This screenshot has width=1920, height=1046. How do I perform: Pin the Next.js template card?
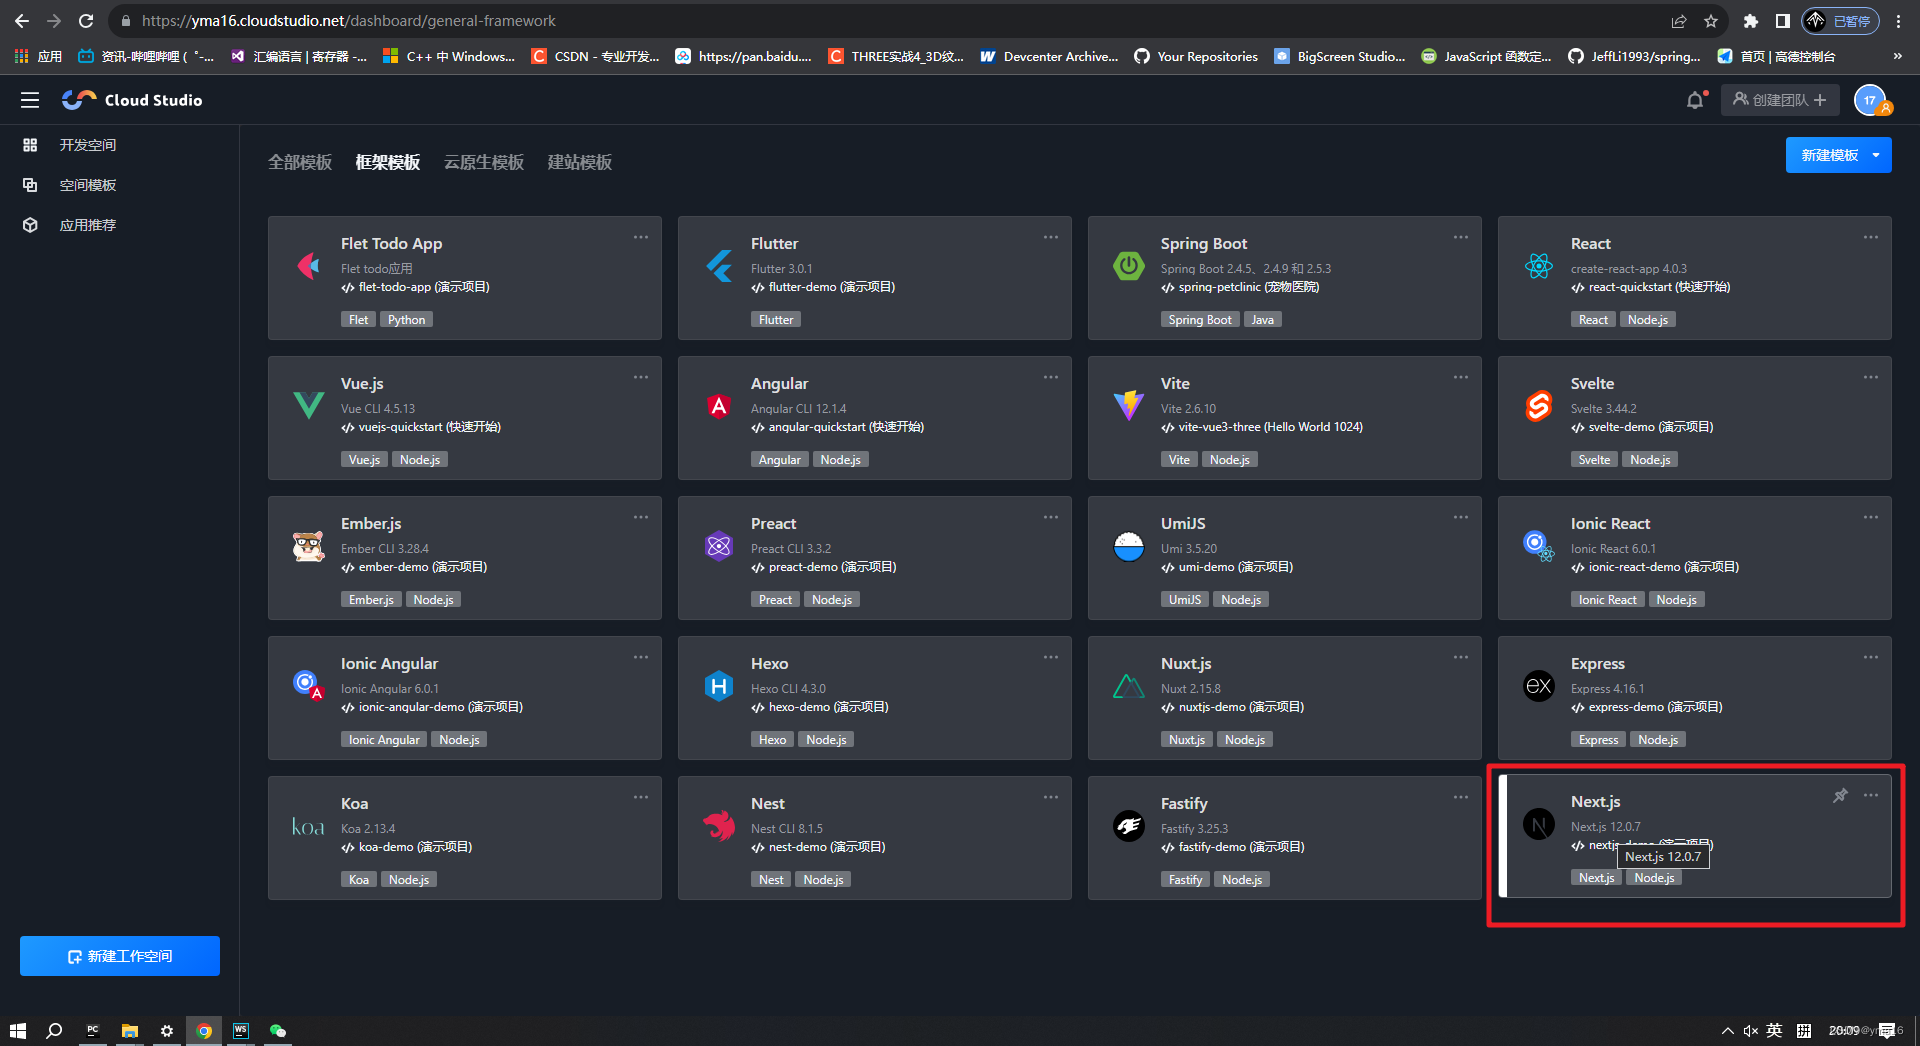(x=1840, y=796)
